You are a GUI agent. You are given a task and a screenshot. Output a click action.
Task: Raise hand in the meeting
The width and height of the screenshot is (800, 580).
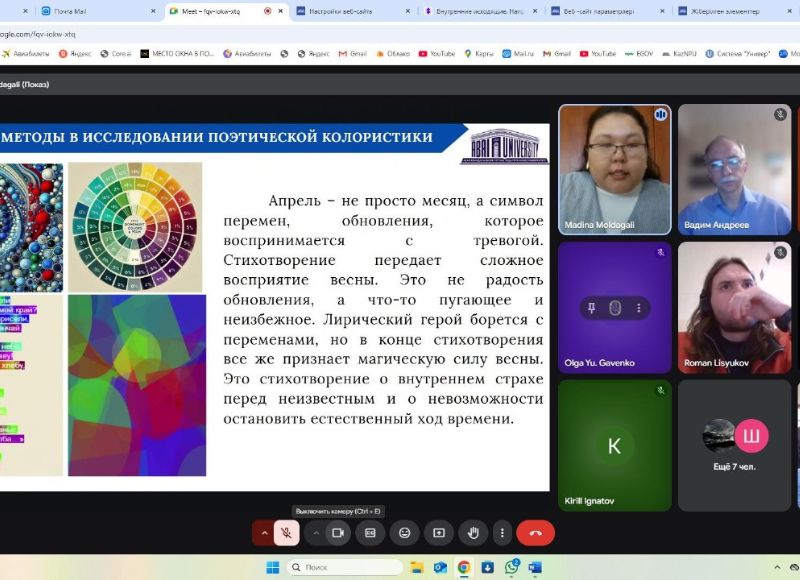pos(470,533)
